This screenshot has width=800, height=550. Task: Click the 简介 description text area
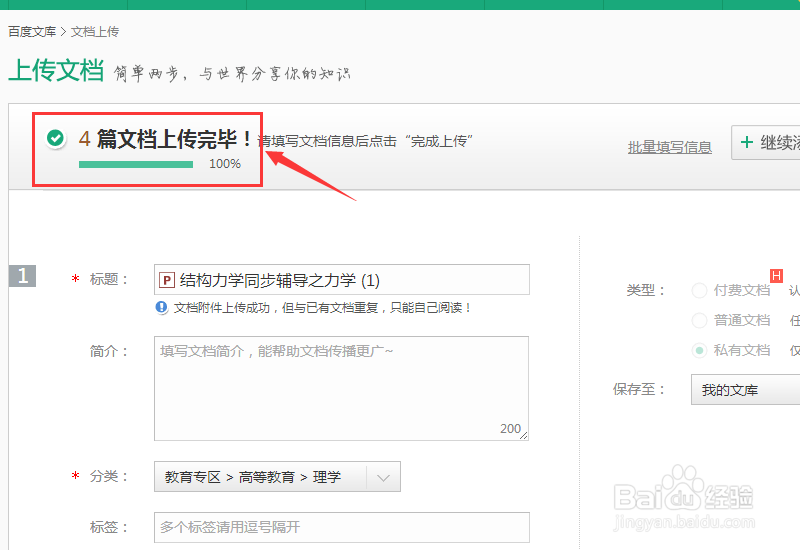pos(341,388)
